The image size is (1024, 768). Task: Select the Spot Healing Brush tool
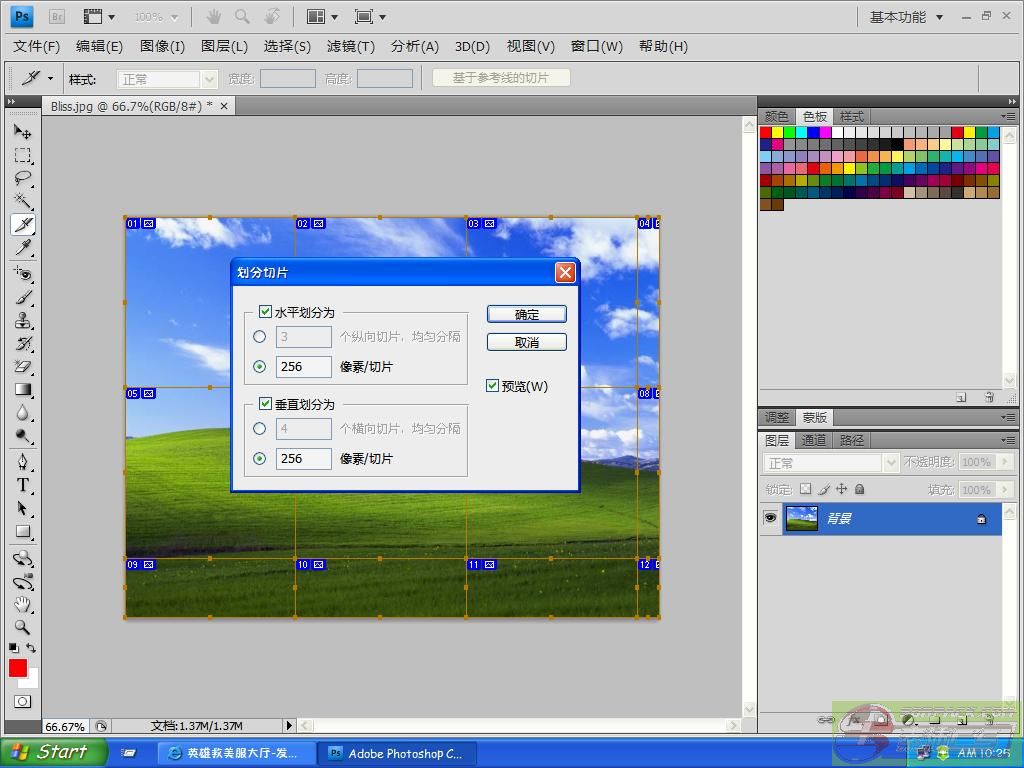(x=23, y=274)
